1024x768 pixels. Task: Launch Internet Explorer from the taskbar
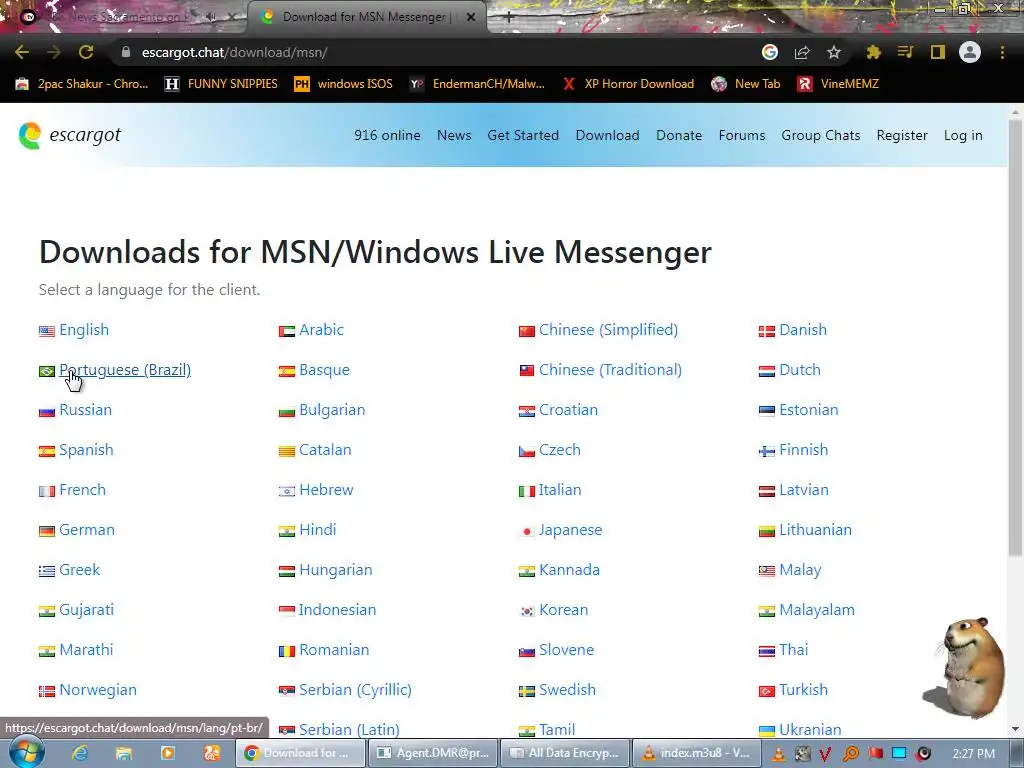pyautogui.click(x=80, y=753)
